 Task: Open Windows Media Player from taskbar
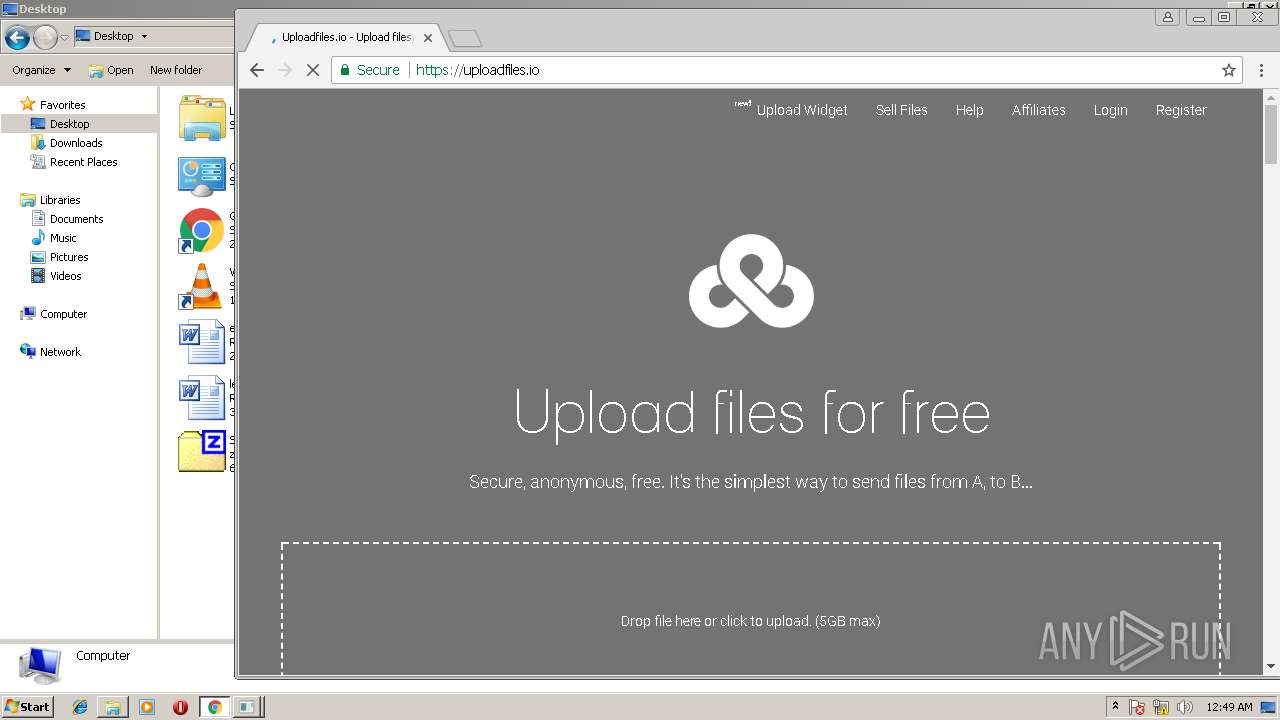click(147, 707)
